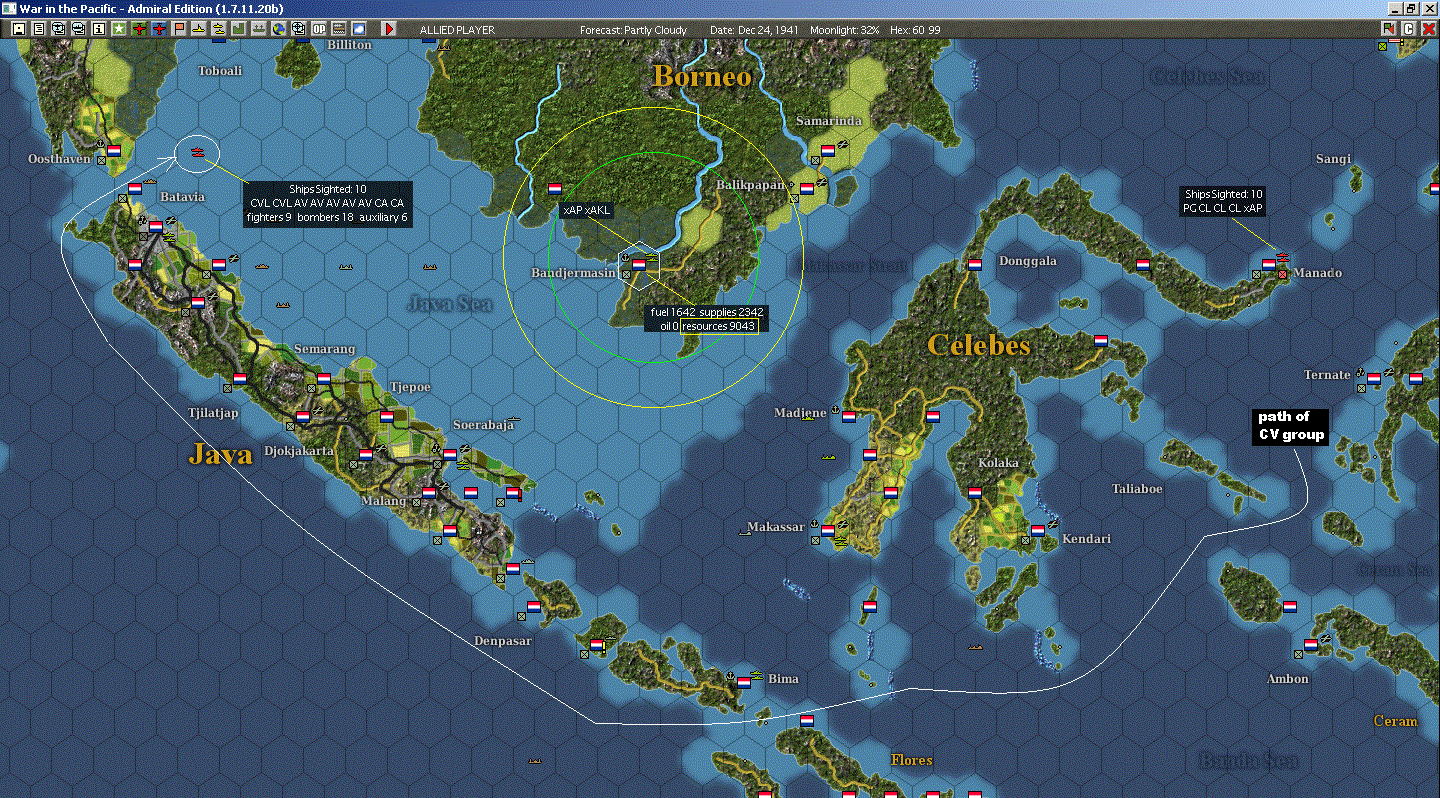The width and height of the screenshot is (1440, 798).
Task: Select the Dutch flag at Bandjermasin base
Action: pos(639,265)
